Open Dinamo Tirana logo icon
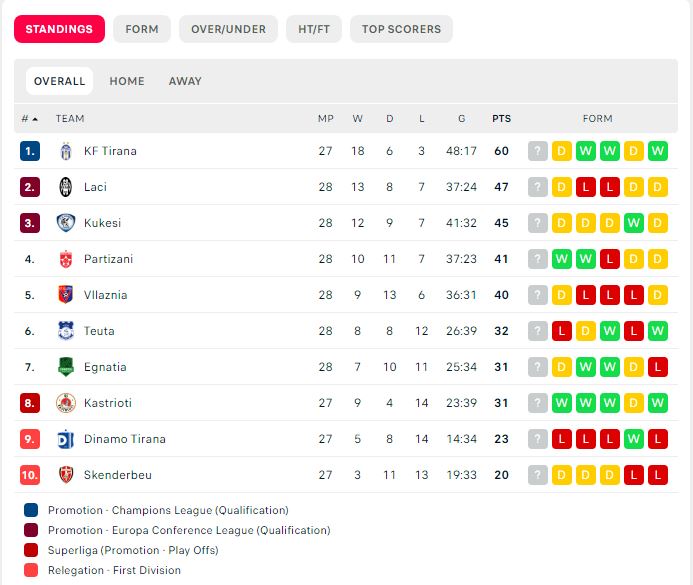 point(66,439)
